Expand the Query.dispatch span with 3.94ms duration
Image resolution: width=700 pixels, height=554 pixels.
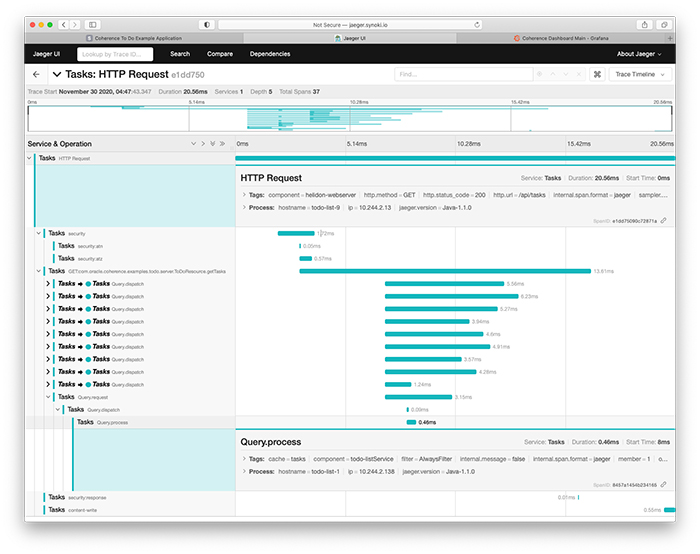pyautogui.click(x=48, y=321)
